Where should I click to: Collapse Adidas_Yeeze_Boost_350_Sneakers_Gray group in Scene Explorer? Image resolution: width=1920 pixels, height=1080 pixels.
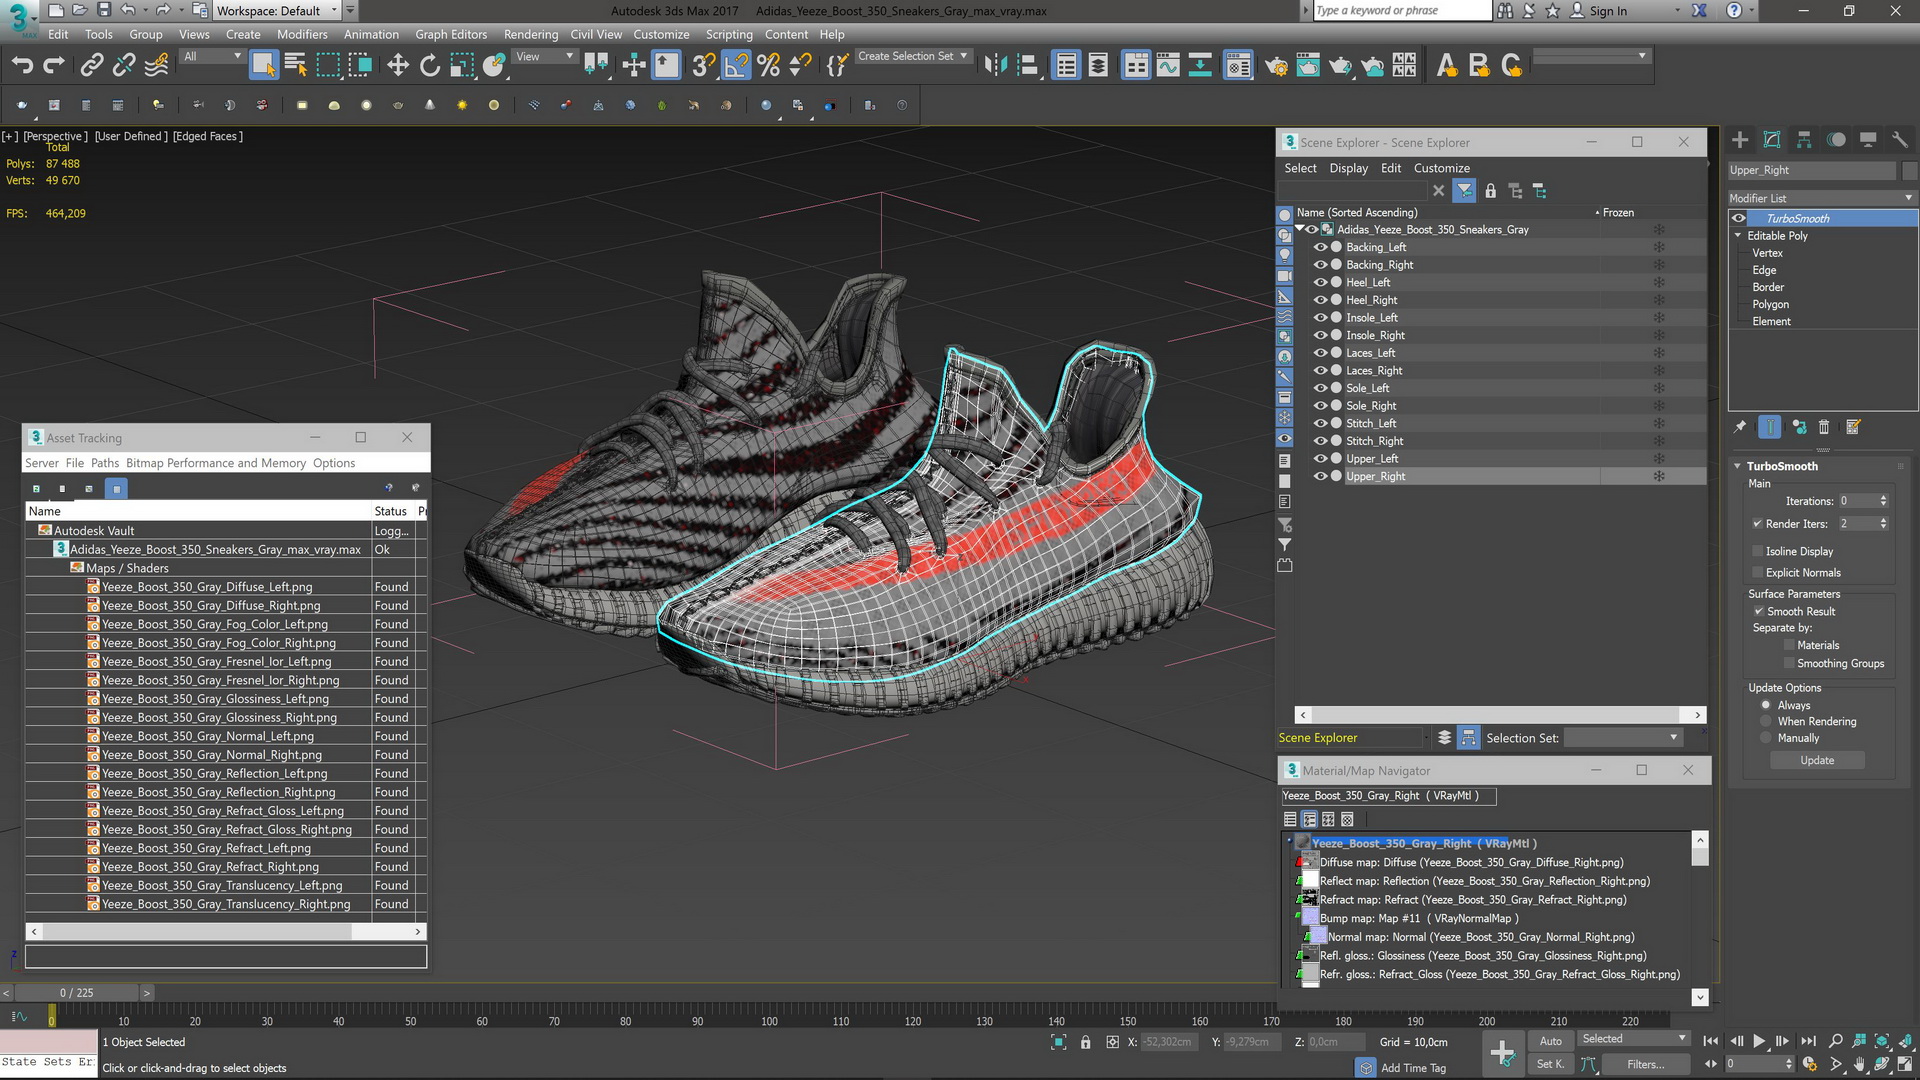(x=1300, y=229)
